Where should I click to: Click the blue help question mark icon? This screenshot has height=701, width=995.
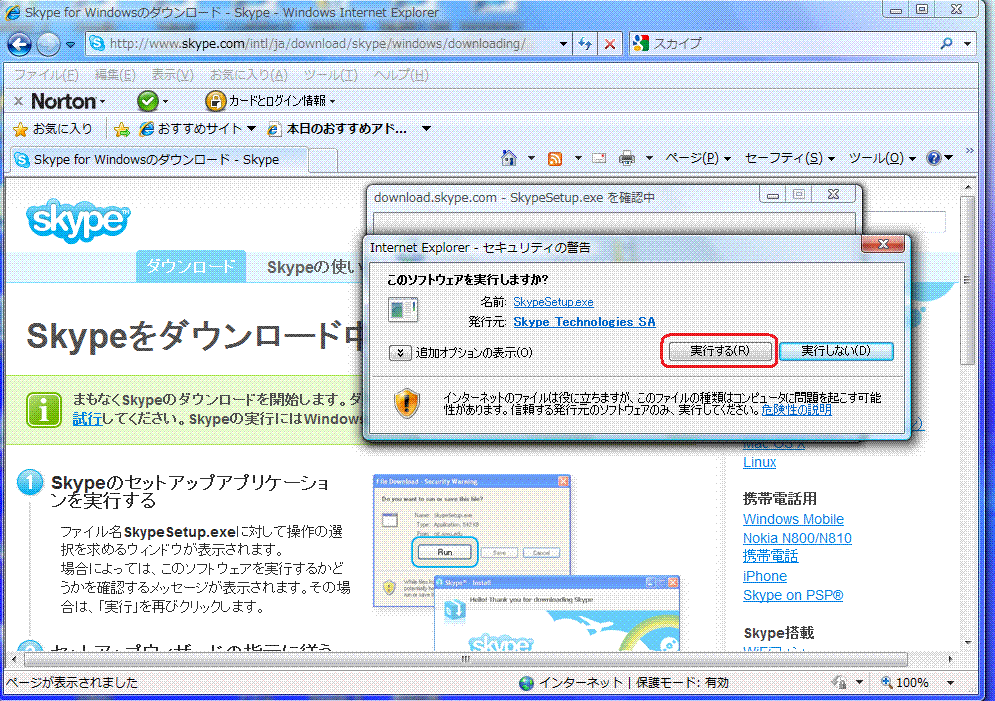click(x=933, y=157)
